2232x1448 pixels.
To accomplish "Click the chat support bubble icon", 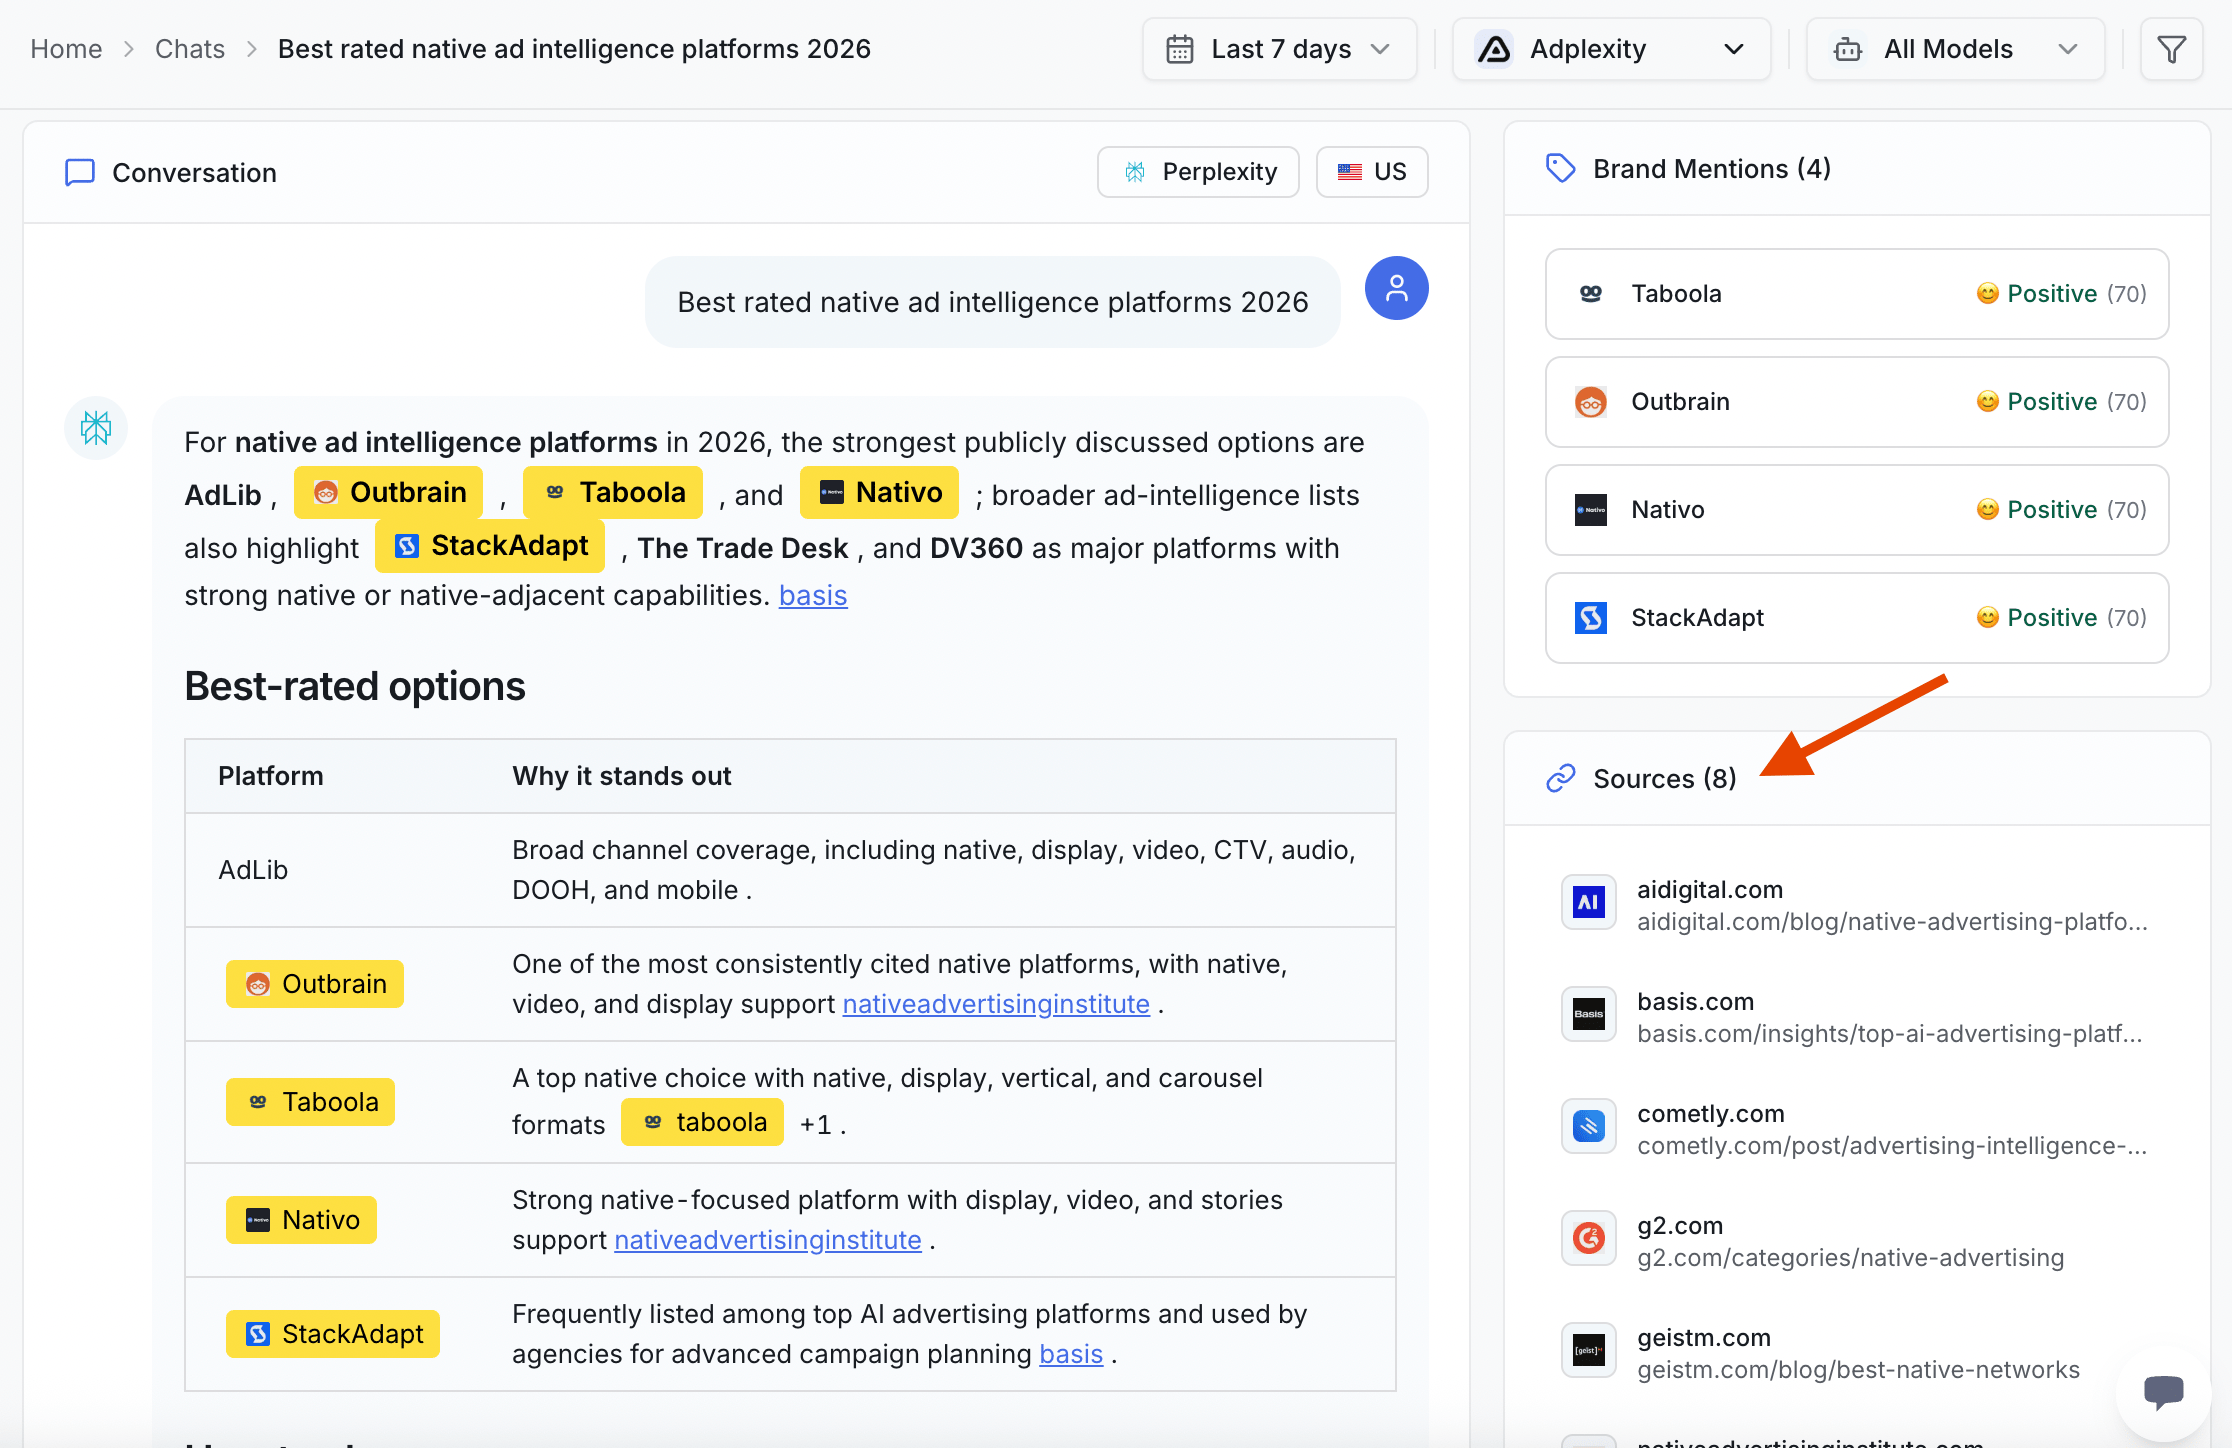I will [2163, 1392].
